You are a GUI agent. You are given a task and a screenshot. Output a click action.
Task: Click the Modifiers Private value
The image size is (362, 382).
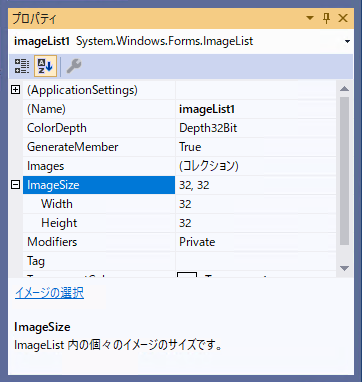(x=255, y=242)
